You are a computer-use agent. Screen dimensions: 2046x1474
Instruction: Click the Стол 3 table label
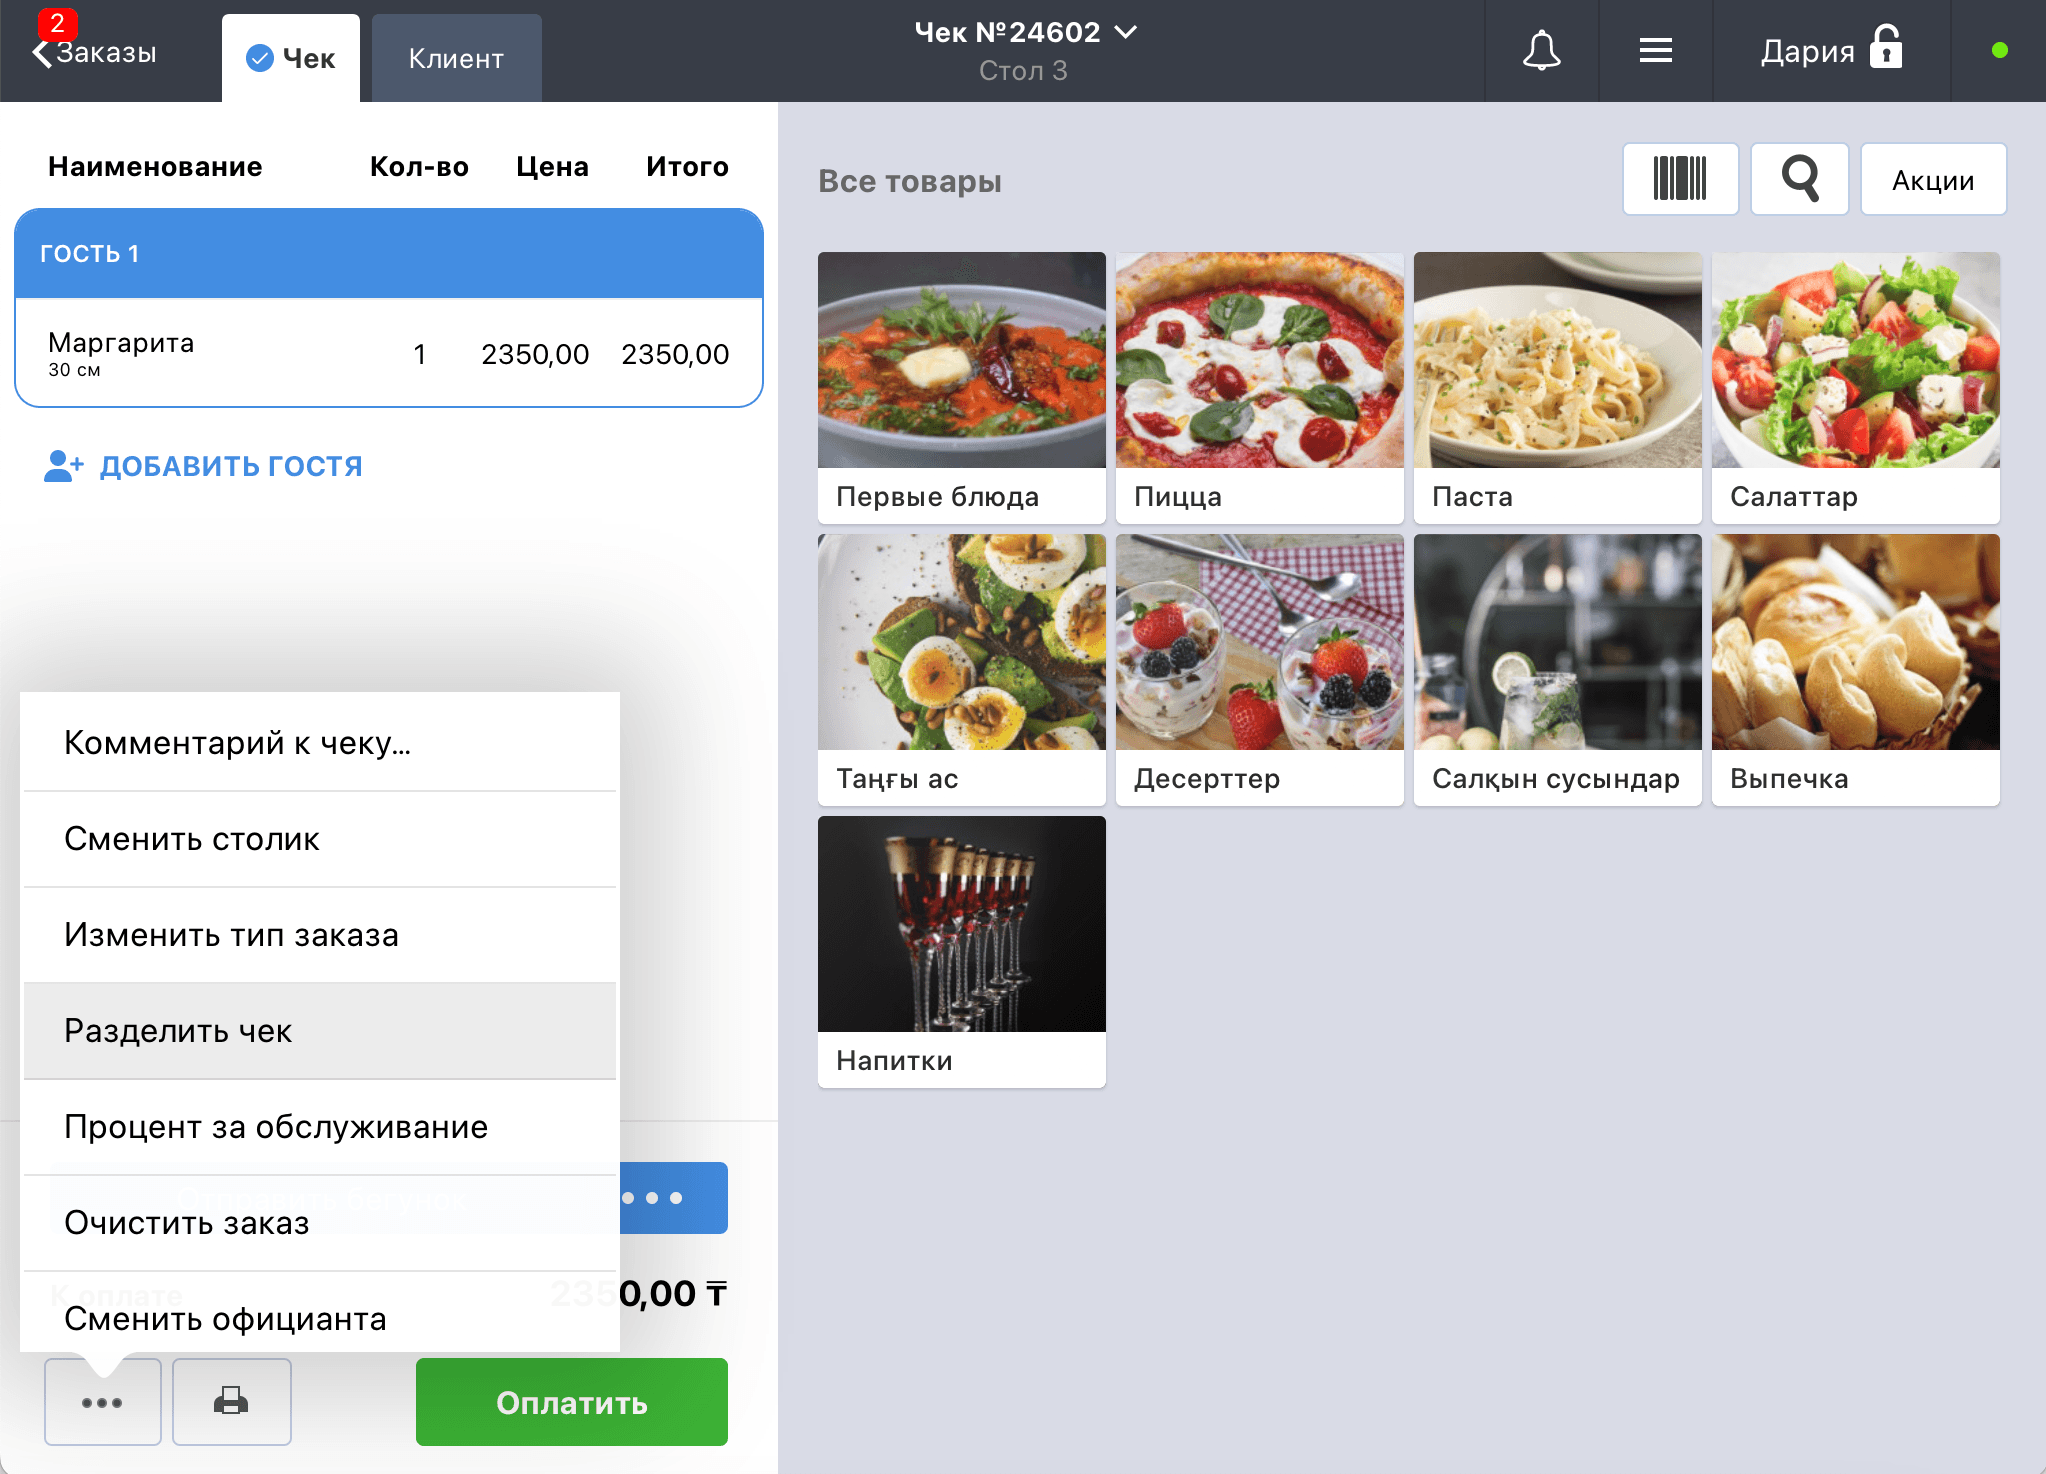[1023, 71]
